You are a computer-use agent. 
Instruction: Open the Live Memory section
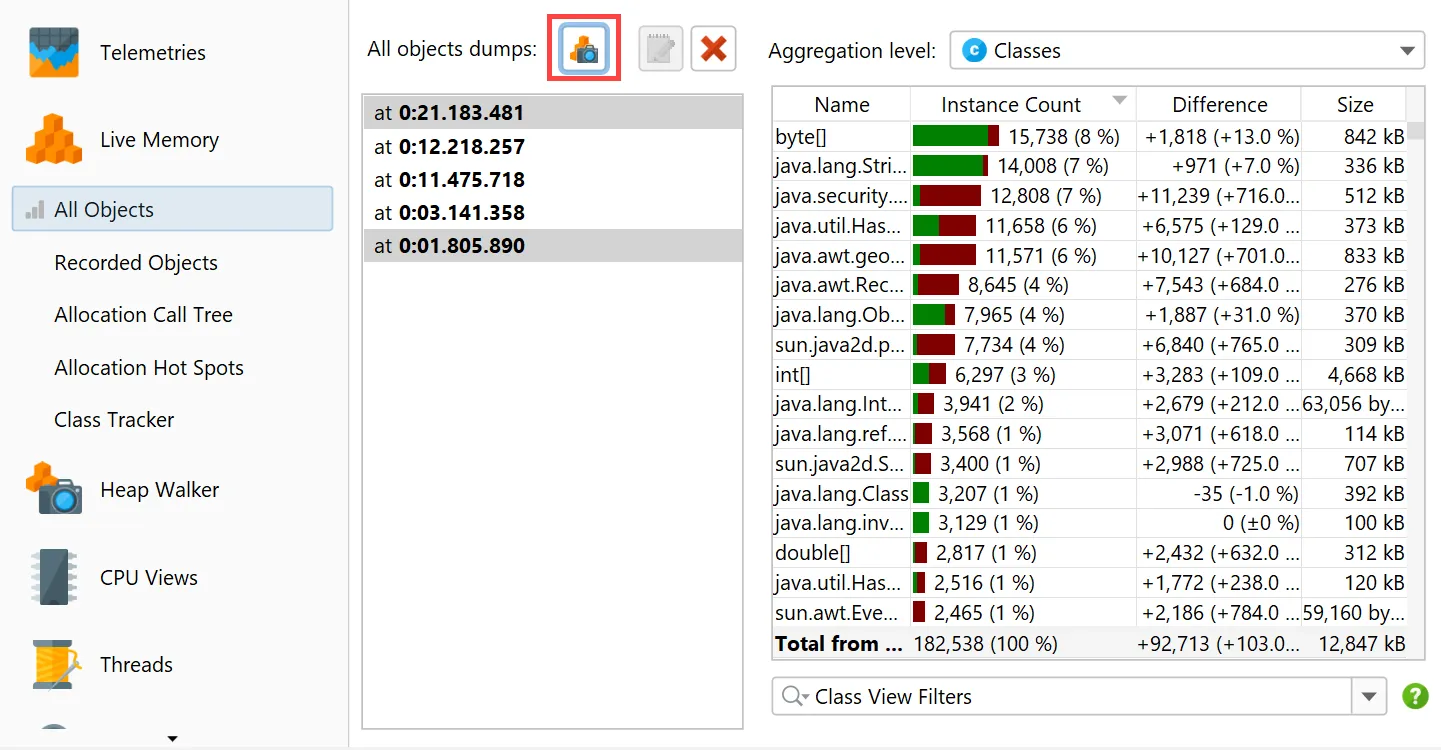124,140
